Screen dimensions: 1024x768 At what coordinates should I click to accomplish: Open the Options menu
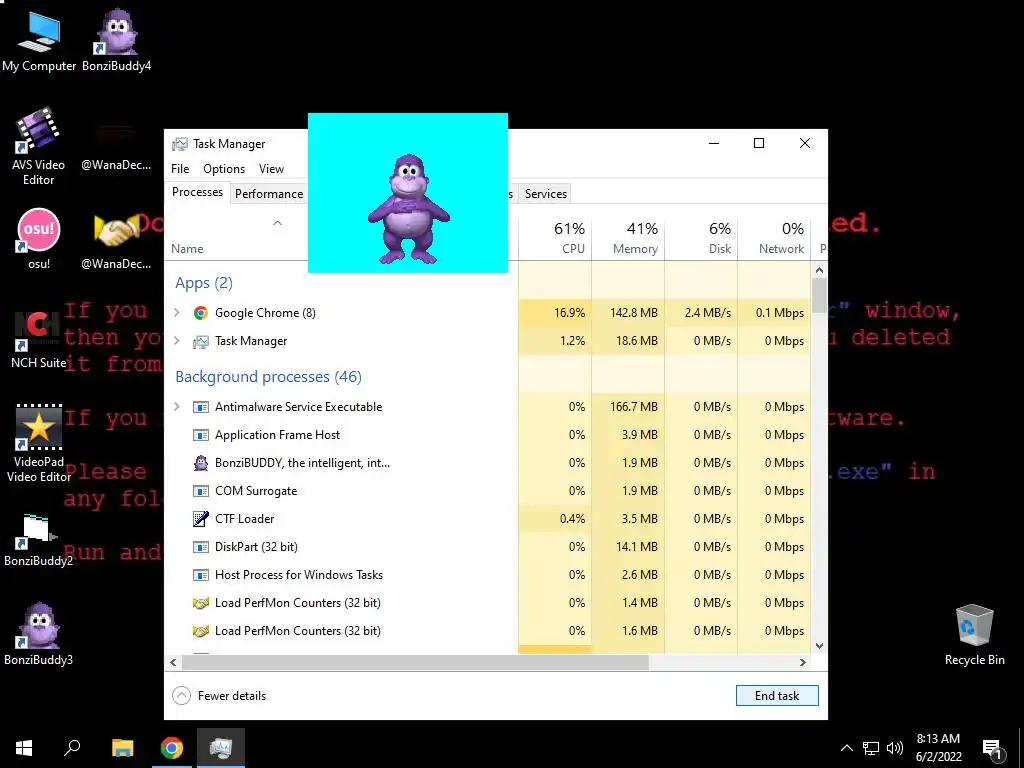224,169
